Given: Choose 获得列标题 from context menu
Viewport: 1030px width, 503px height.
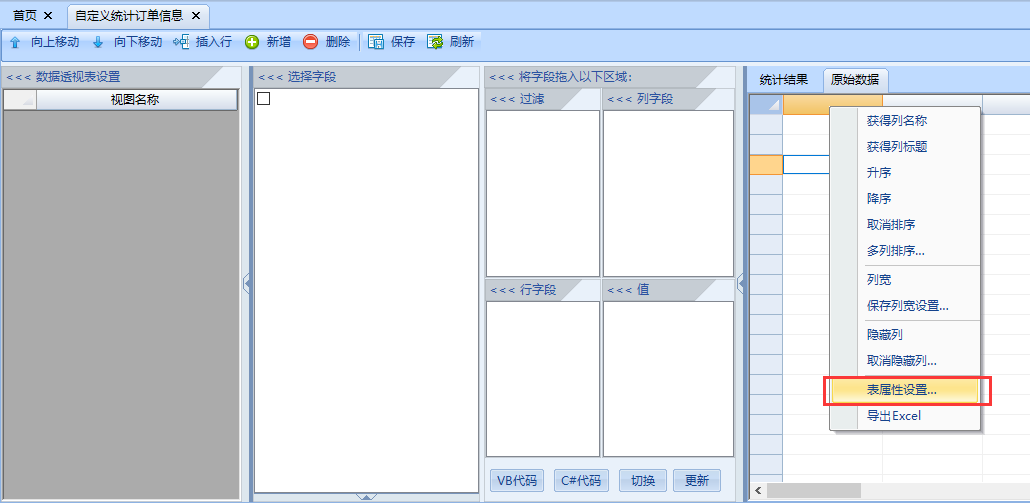Looking at the screenshot, I should [x=907, y=147].
